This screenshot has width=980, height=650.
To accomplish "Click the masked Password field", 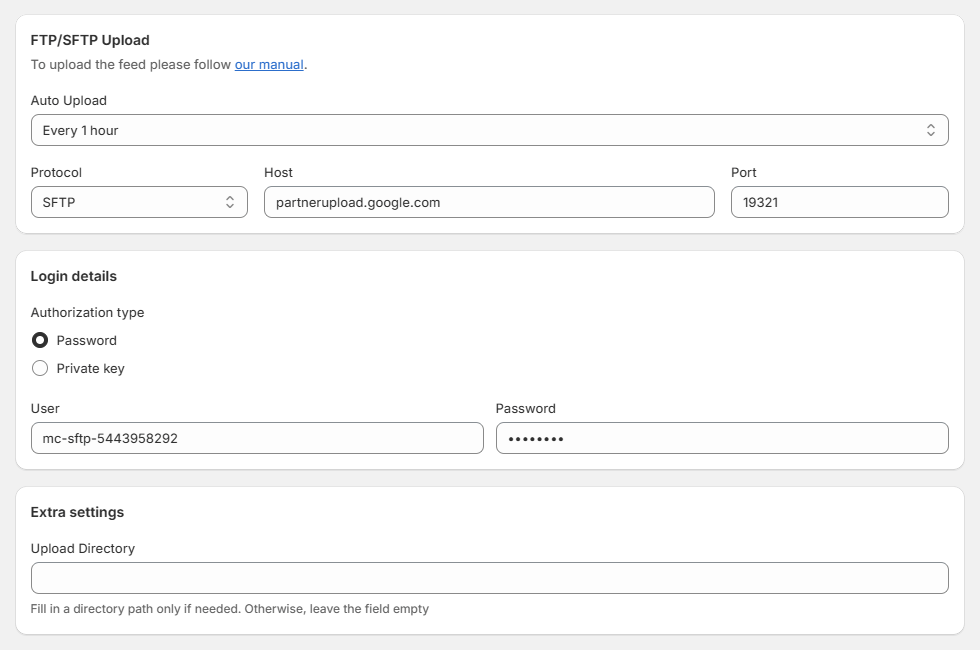I will (722, 437).
